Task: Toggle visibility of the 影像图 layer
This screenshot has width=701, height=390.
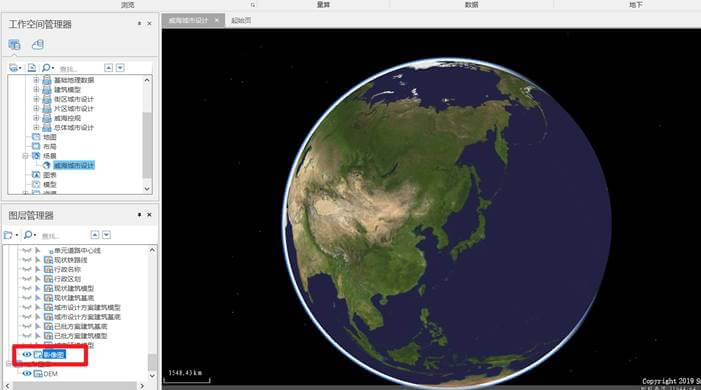Action: tap(27, 354)
